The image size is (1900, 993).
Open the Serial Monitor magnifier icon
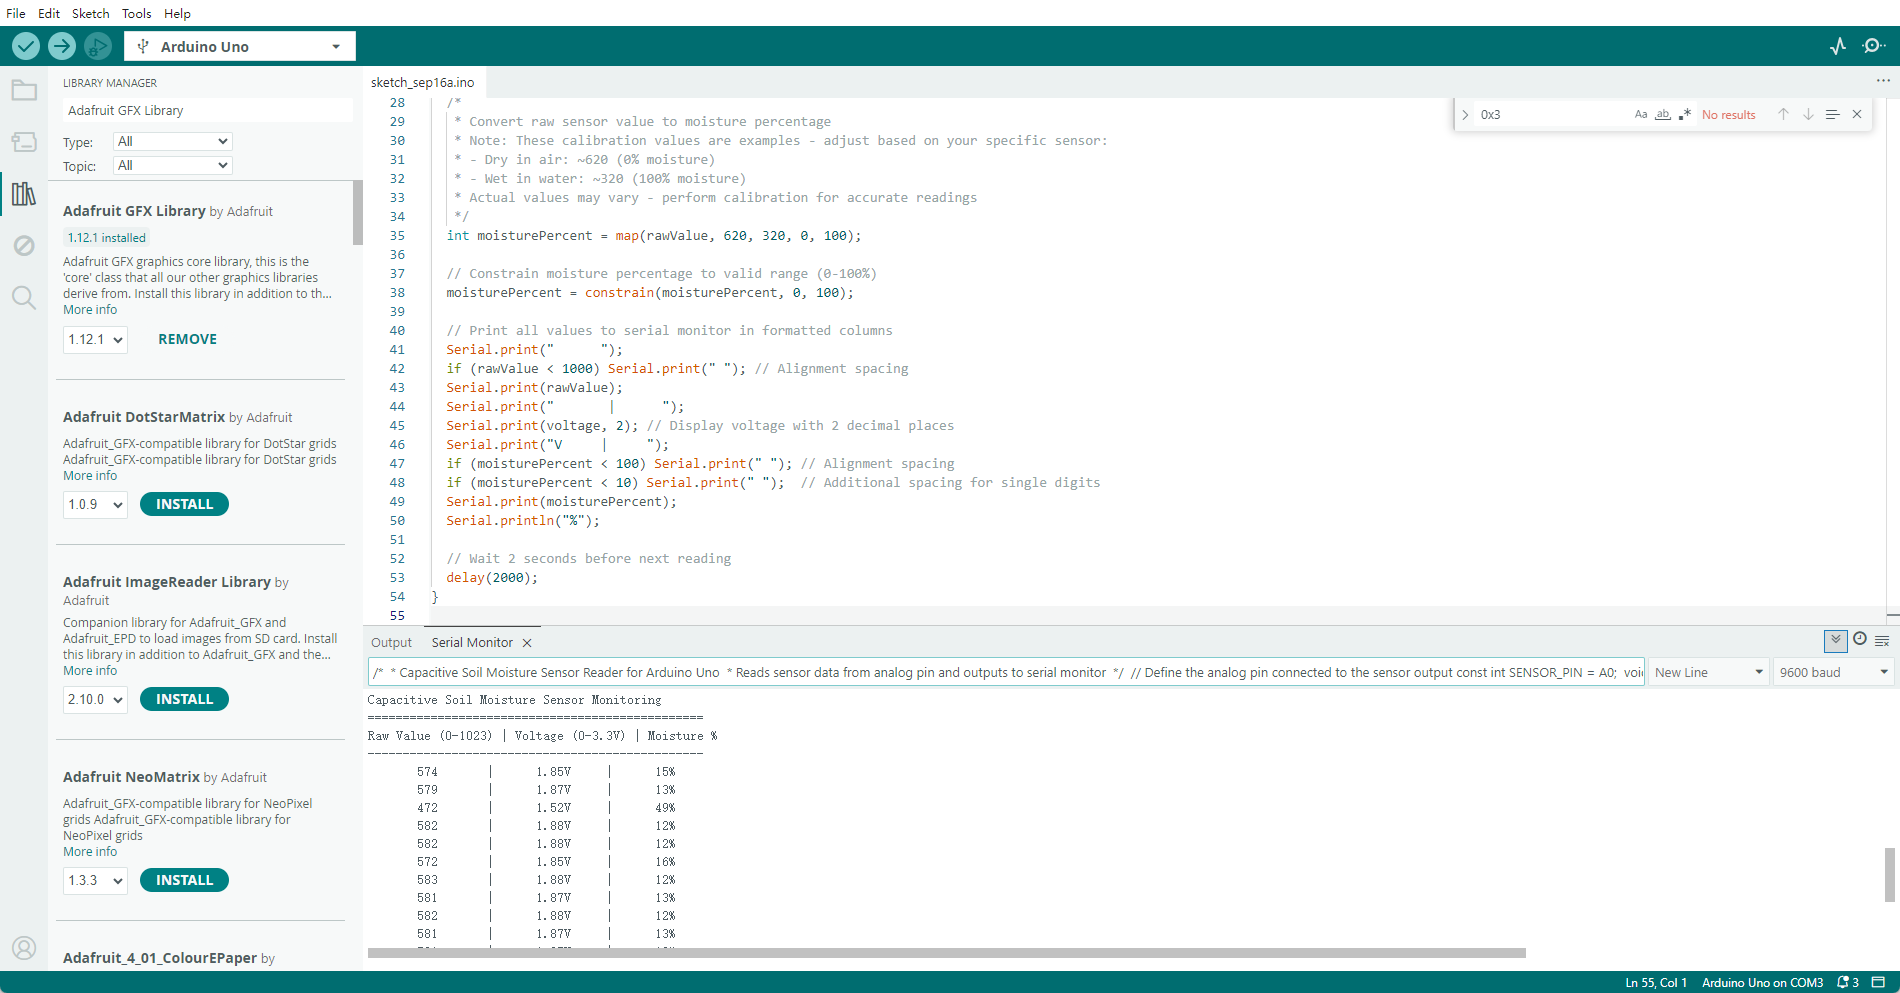pyautogui.click(x=1874, y=46)
